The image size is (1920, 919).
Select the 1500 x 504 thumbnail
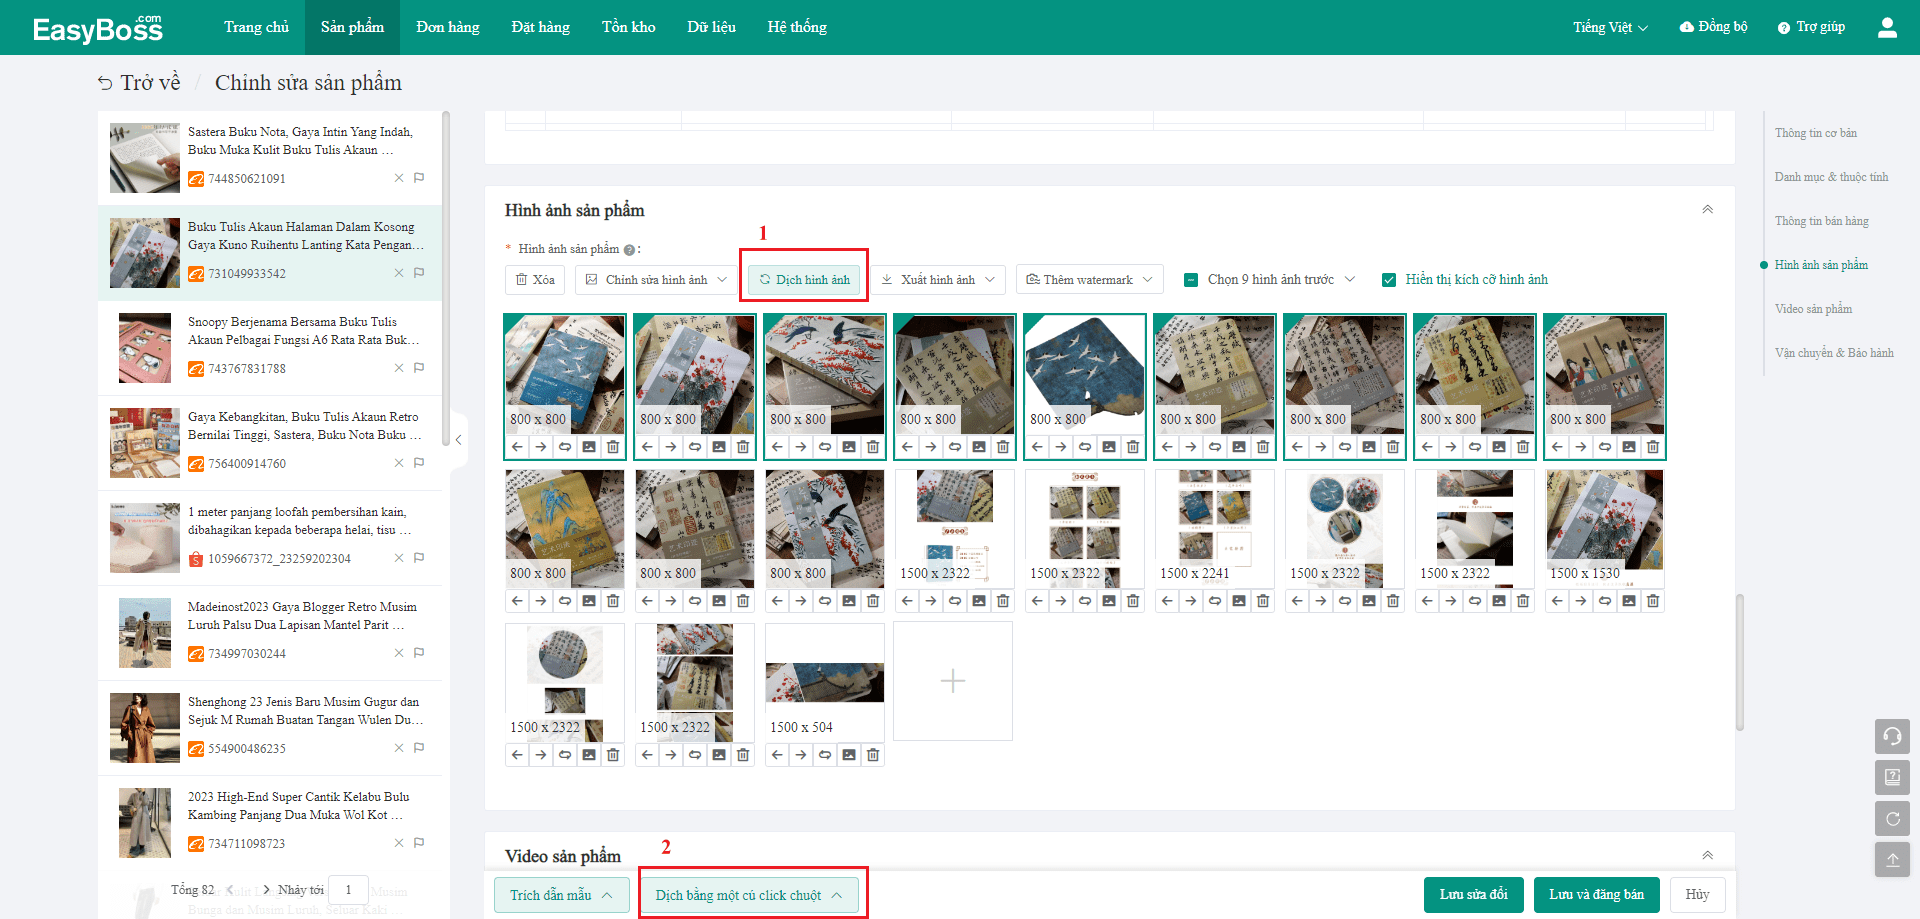click(x=825, y=681)
